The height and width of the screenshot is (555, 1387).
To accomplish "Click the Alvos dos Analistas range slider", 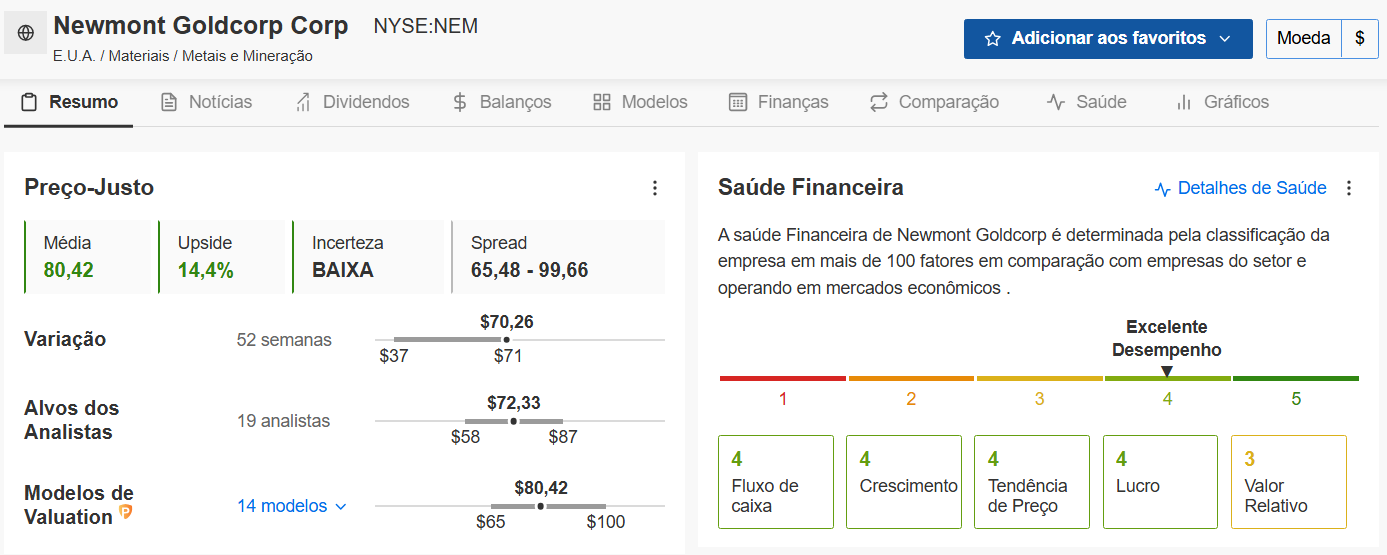I will point(520,422).
